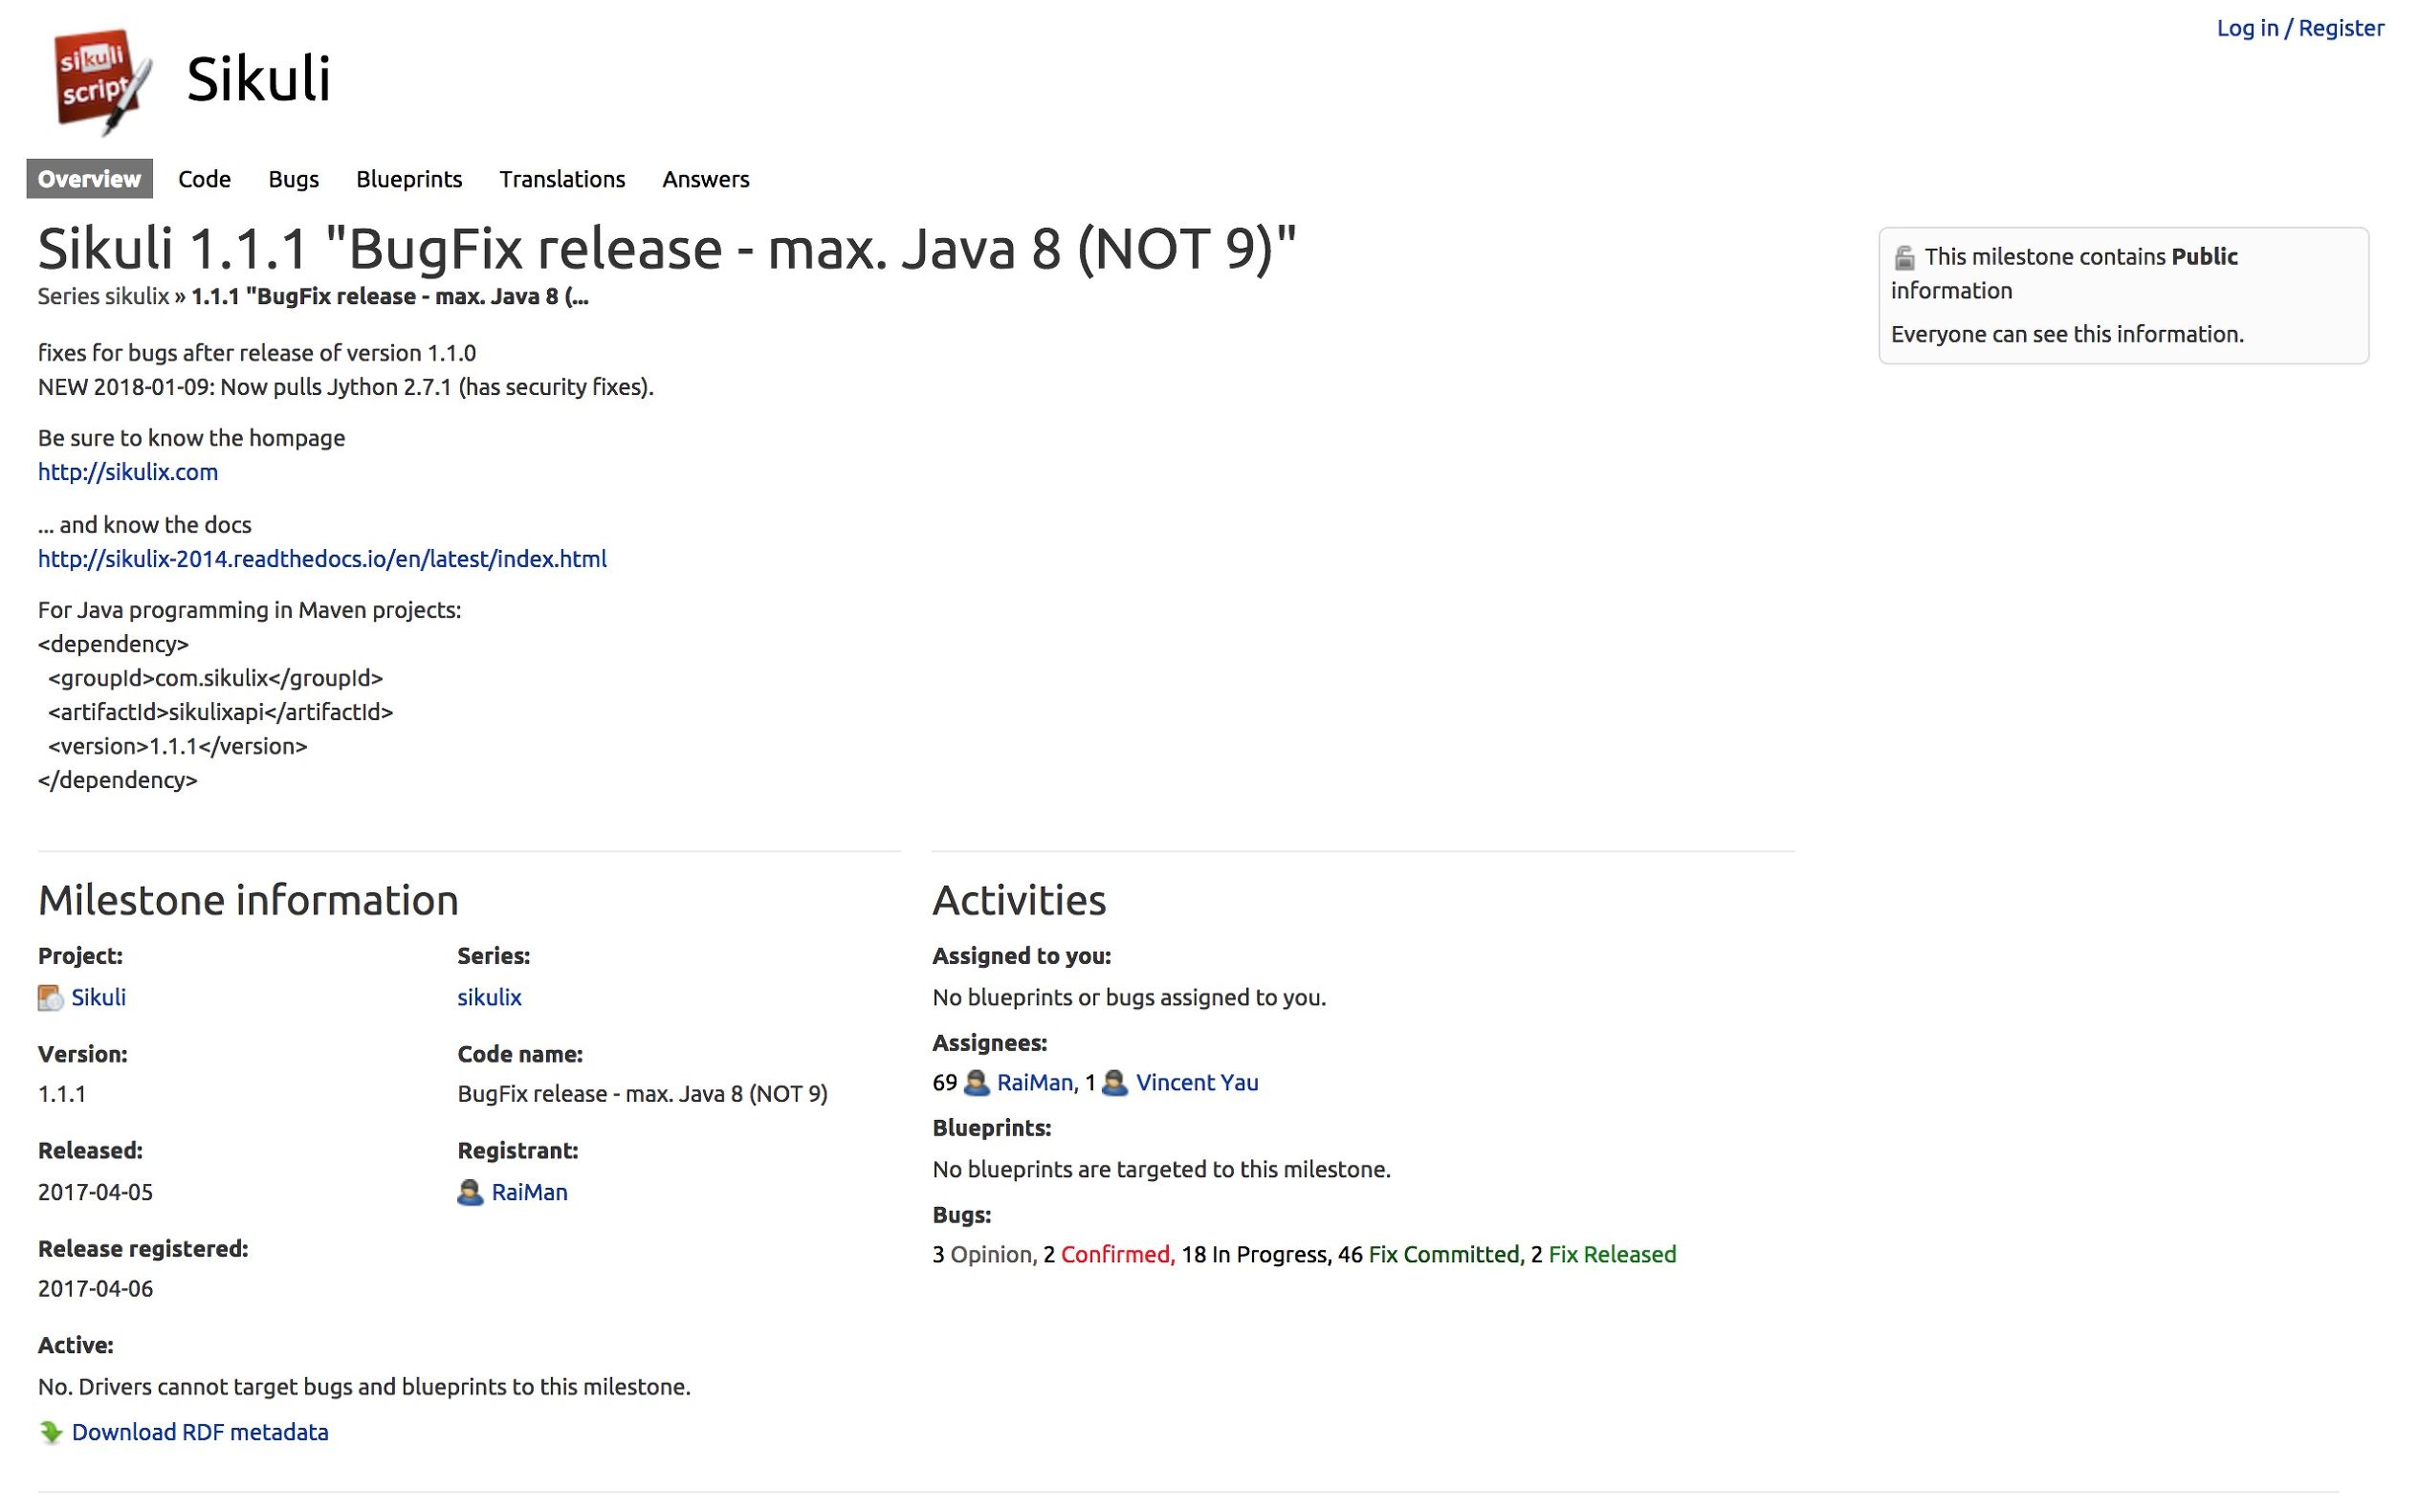Open the Blueprints tab

(x=409, y=179)
